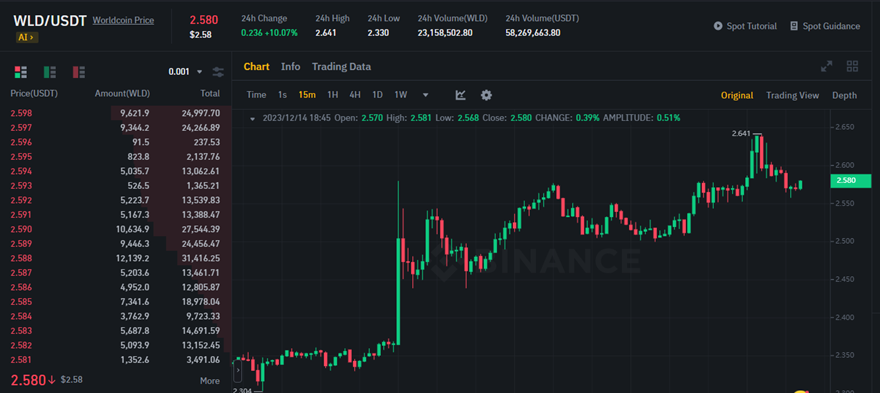
Task: Select the 2.595 ask price
Action: click(21, 157)
